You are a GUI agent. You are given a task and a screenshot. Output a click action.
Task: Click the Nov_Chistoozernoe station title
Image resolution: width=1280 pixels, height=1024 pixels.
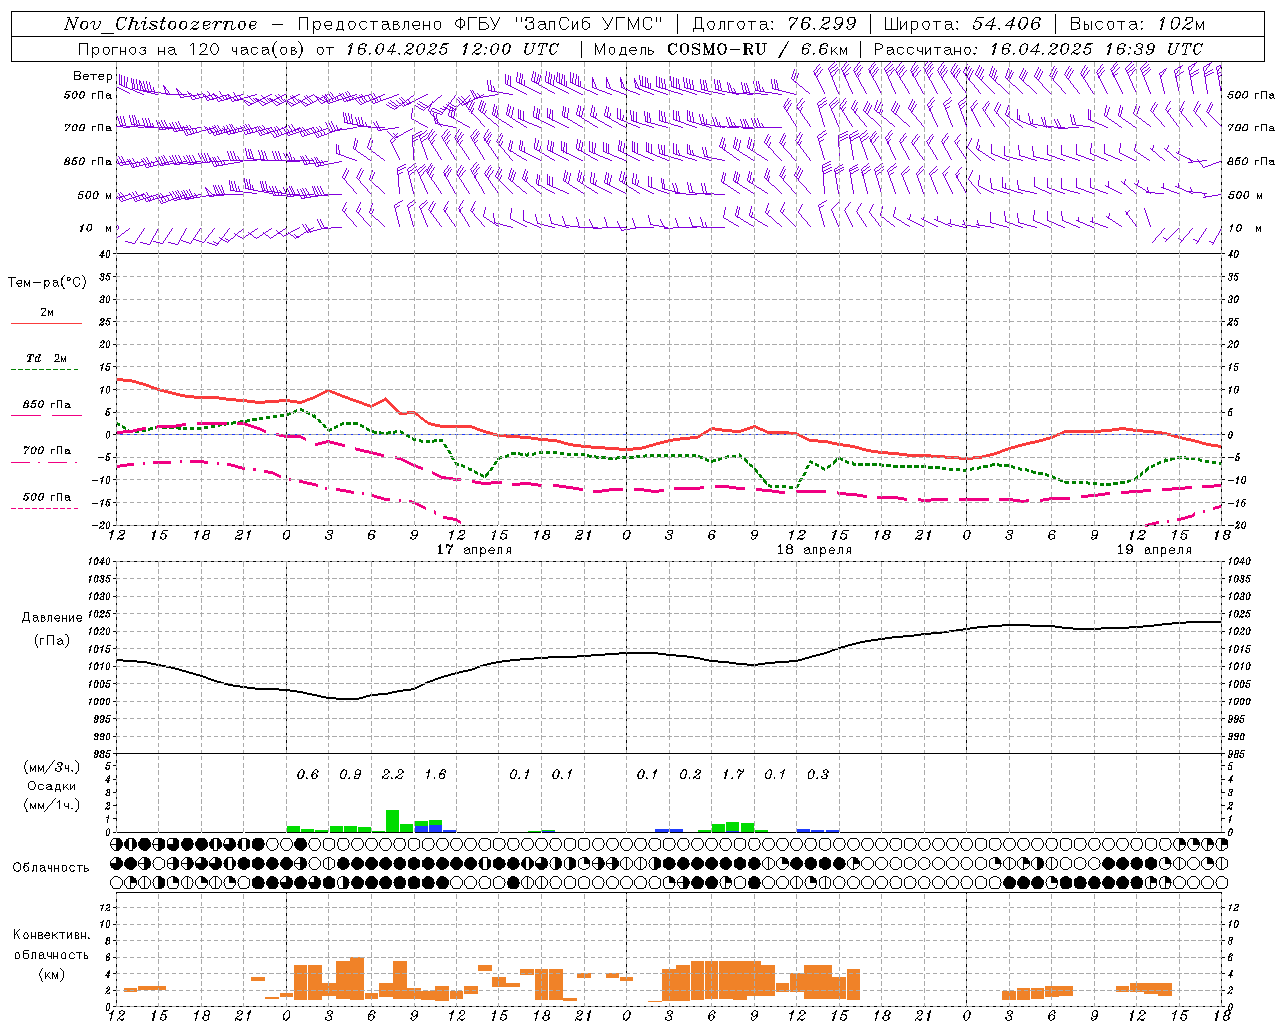pos(160,24)
